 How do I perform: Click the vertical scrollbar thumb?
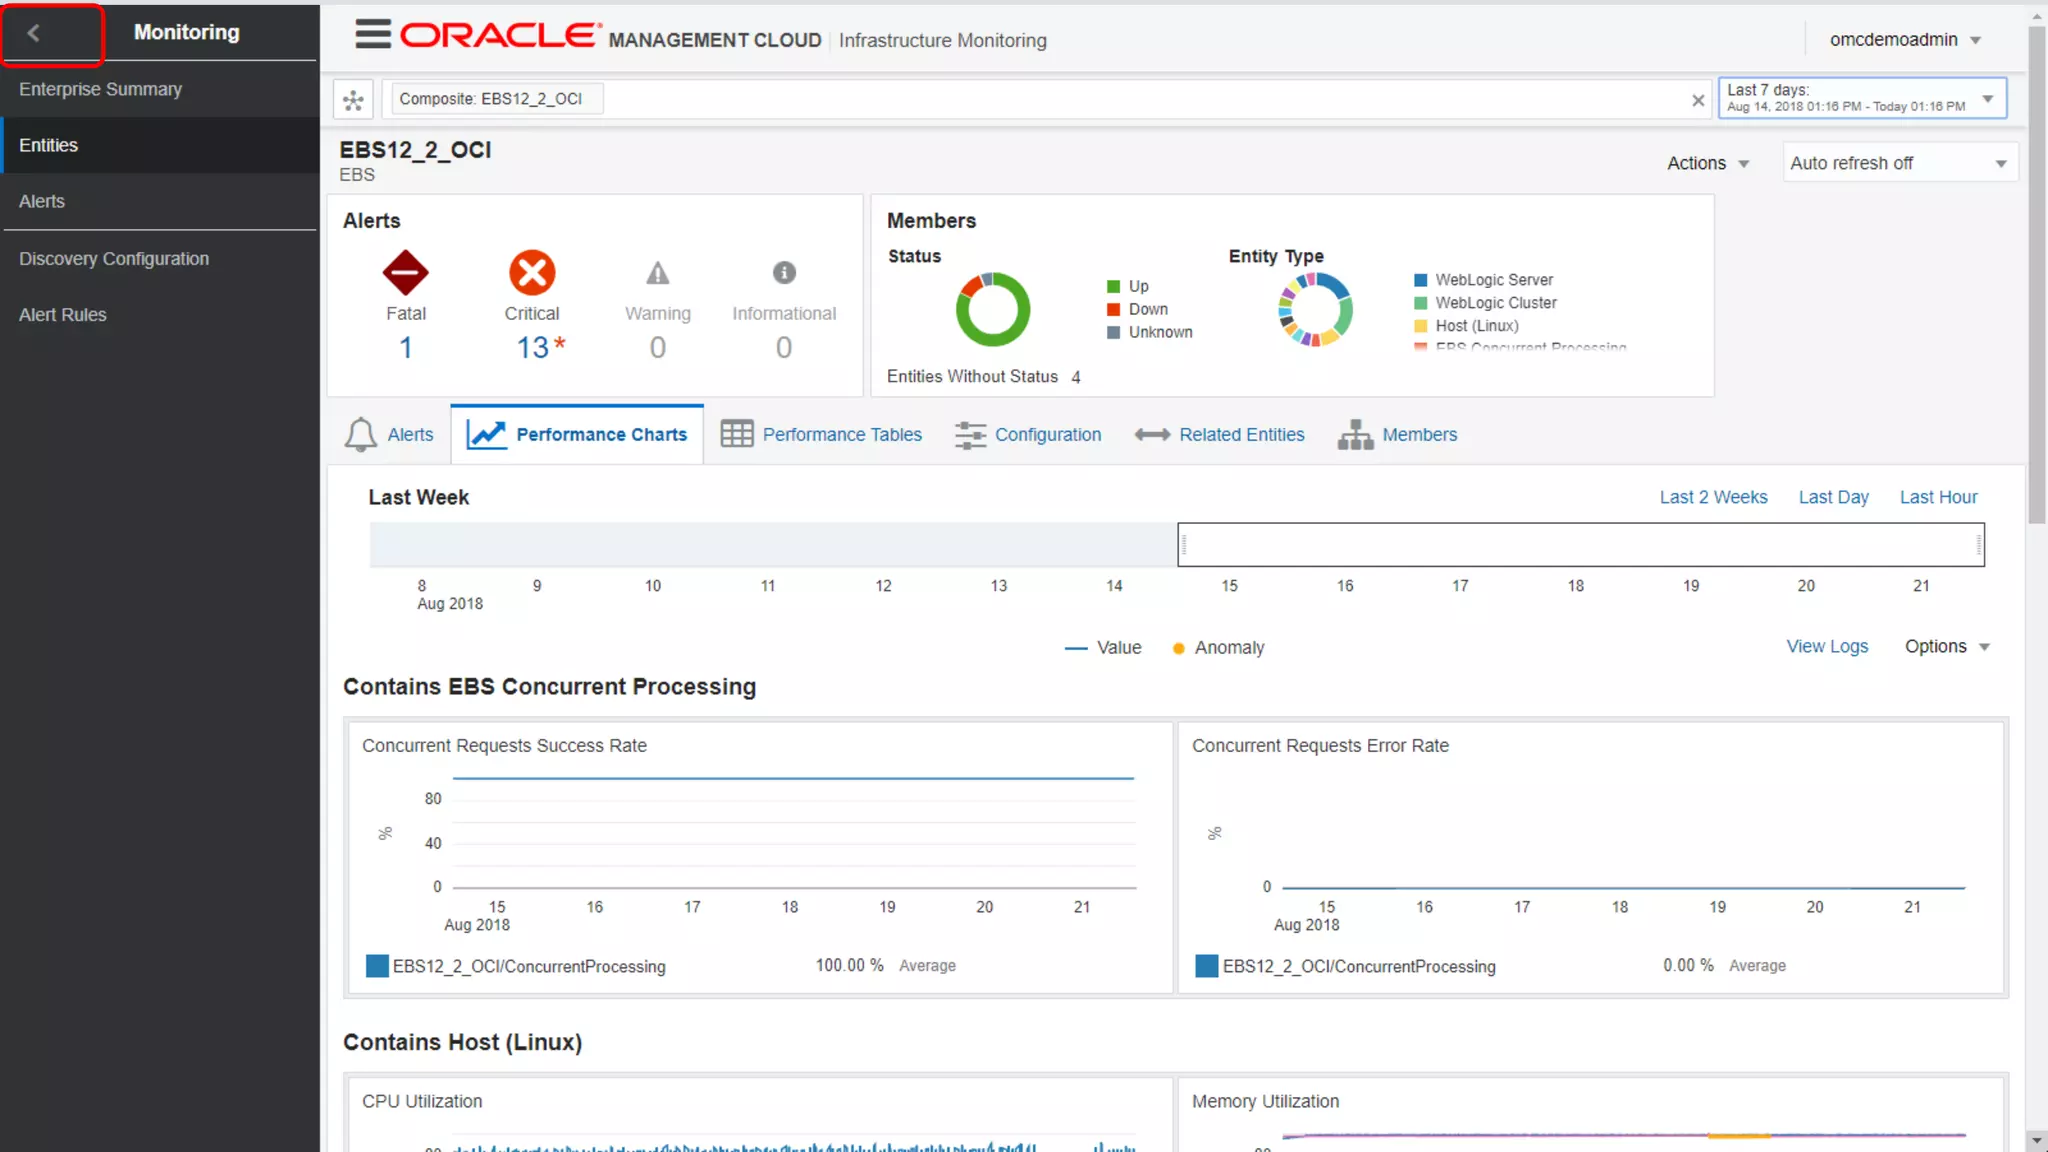click(x=2037, y=275)
